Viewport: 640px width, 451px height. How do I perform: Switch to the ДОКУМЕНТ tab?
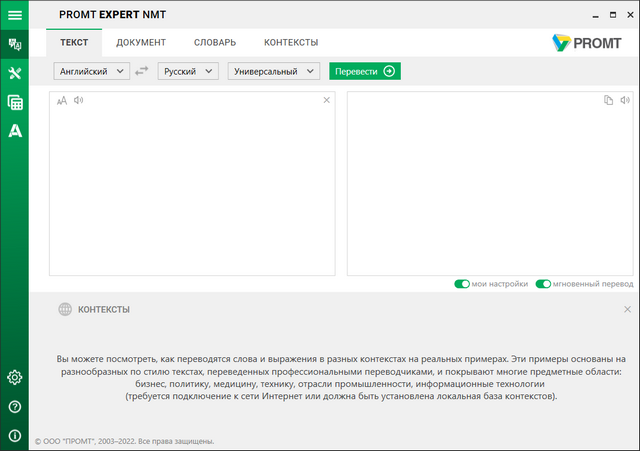click(x=140, y=43)
